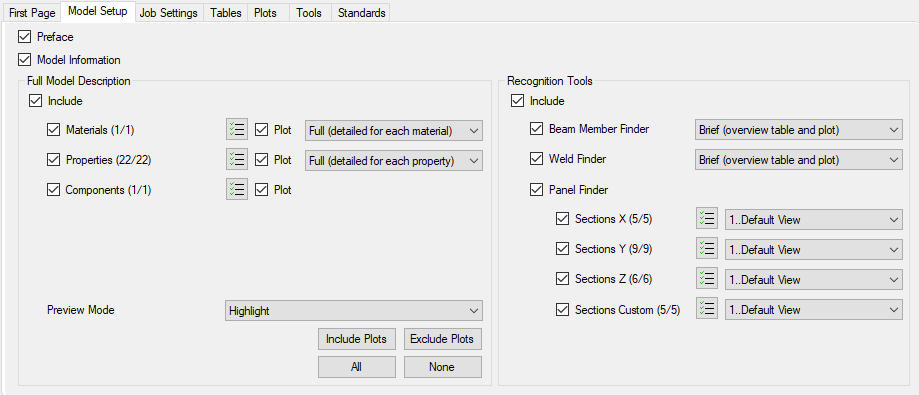Toggle the Materials (1/1) checkbox
Viewport: 919px width, 395px height.
coord(53,130)
